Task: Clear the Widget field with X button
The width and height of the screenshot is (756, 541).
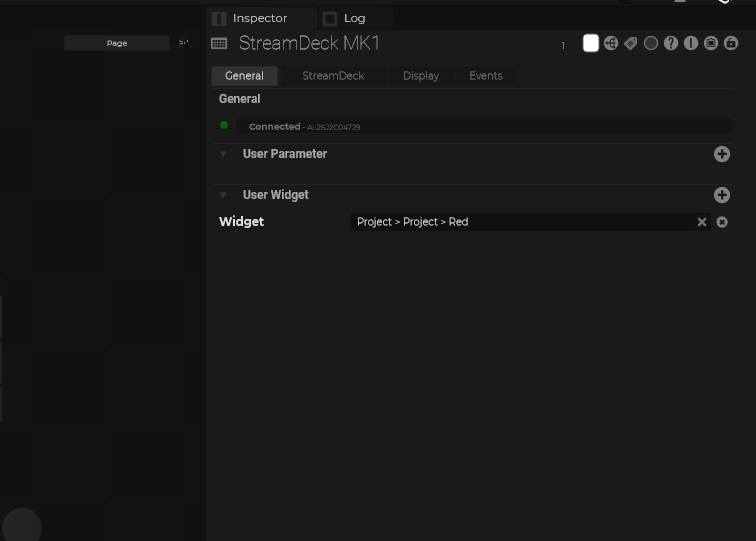Action: coord(702,222)
